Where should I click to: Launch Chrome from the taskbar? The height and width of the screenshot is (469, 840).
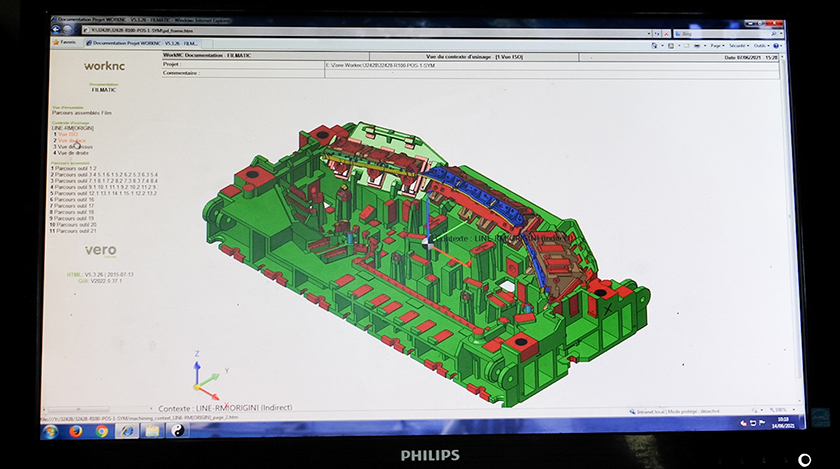click(x=102, y=431)
